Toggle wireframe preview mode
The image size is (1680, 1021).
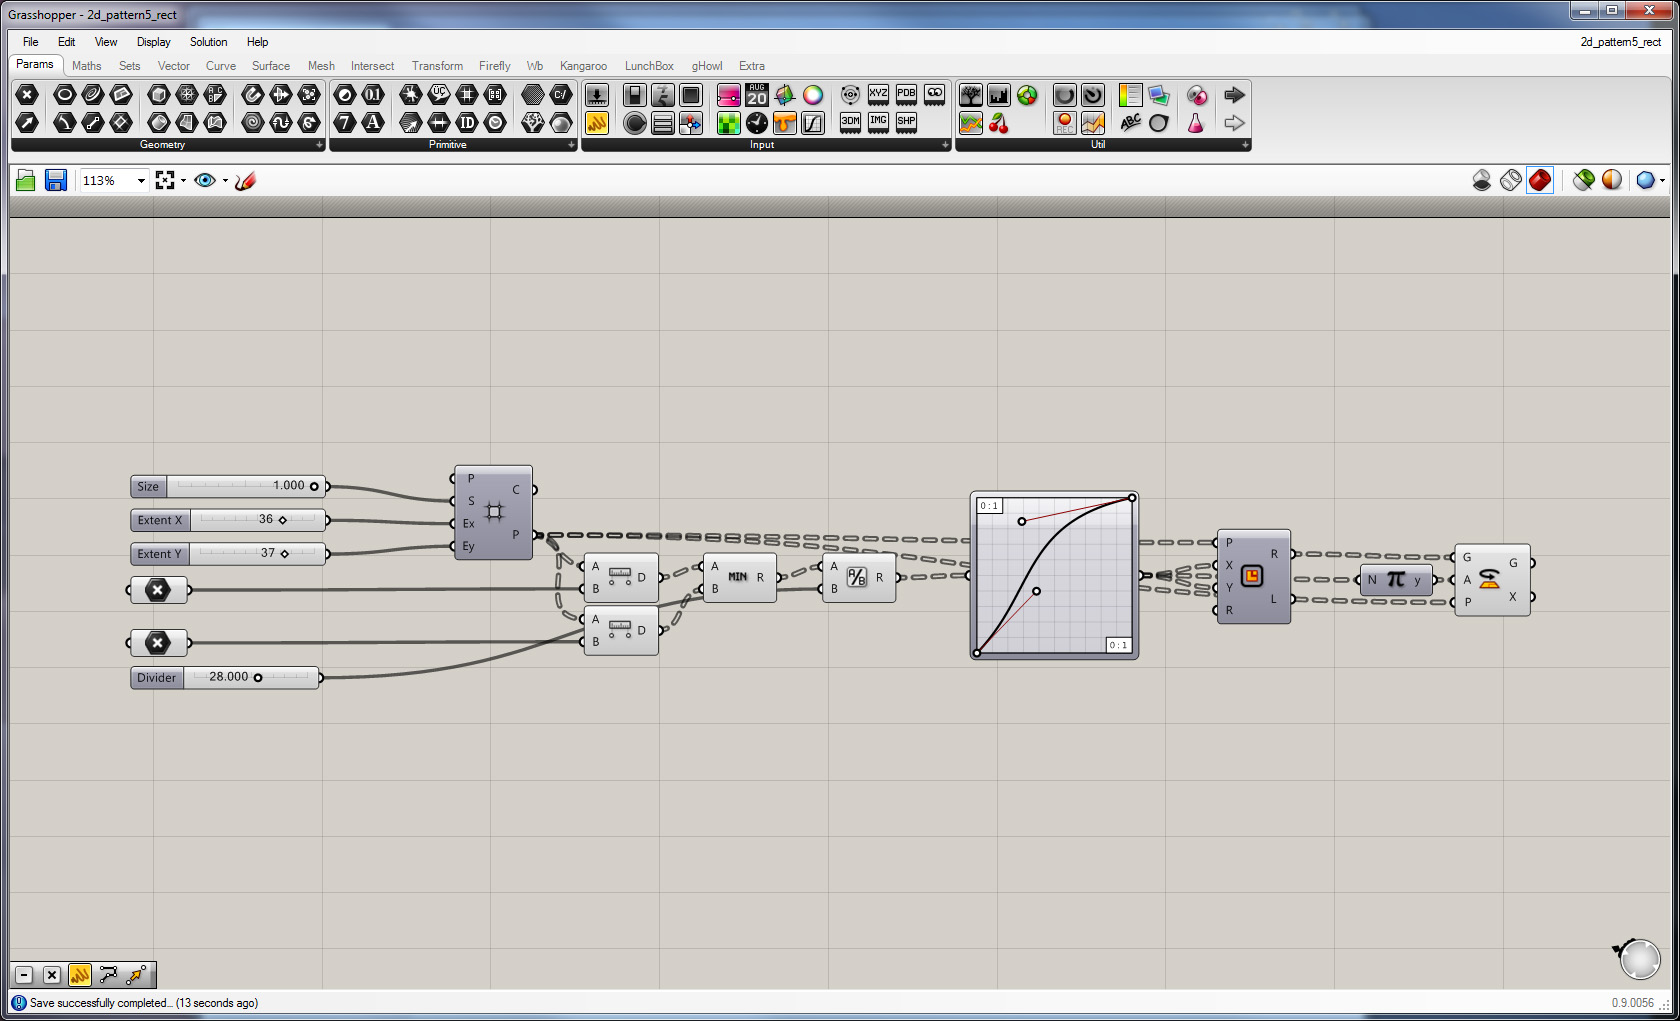(1511, 180)
